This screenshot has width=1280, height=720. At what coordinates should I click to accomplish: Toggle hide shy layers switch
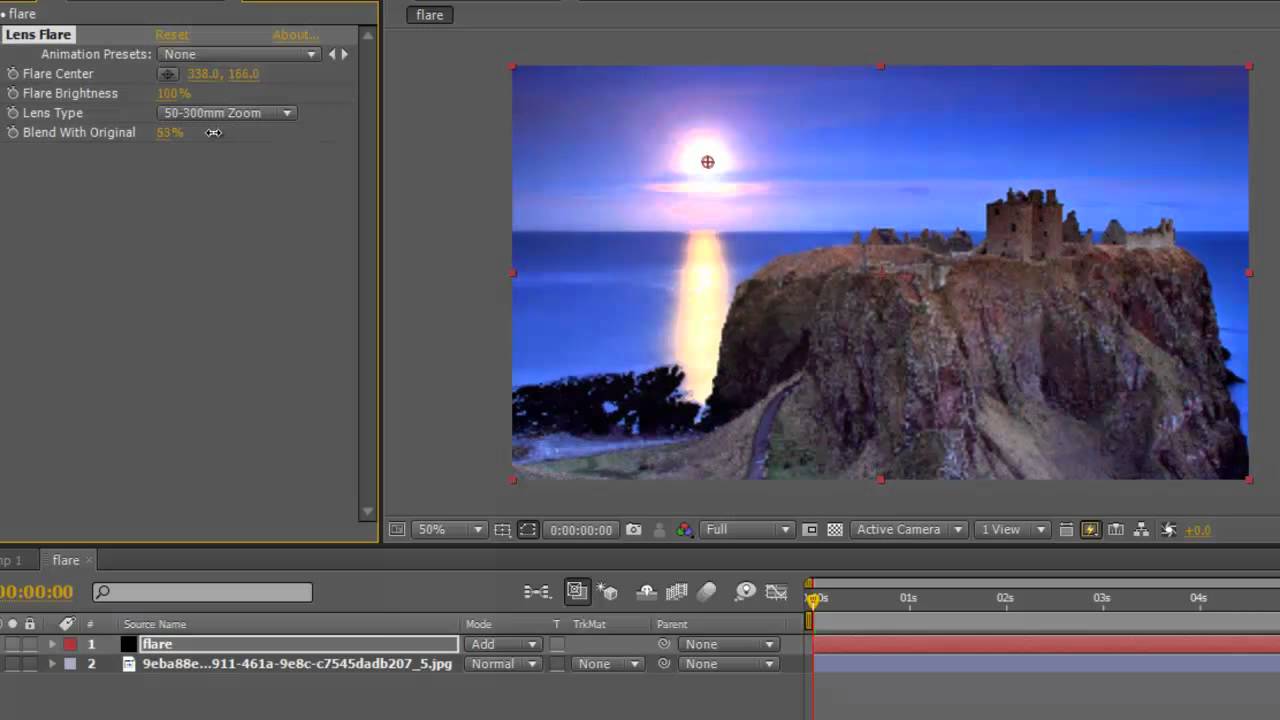point(646,592)
